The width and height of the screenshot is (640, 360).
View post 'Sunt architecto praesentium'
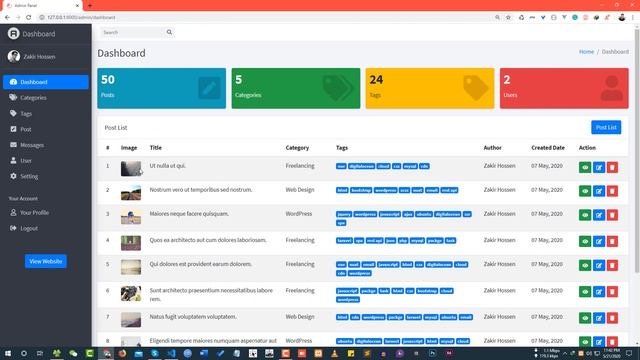pos(585,292)
